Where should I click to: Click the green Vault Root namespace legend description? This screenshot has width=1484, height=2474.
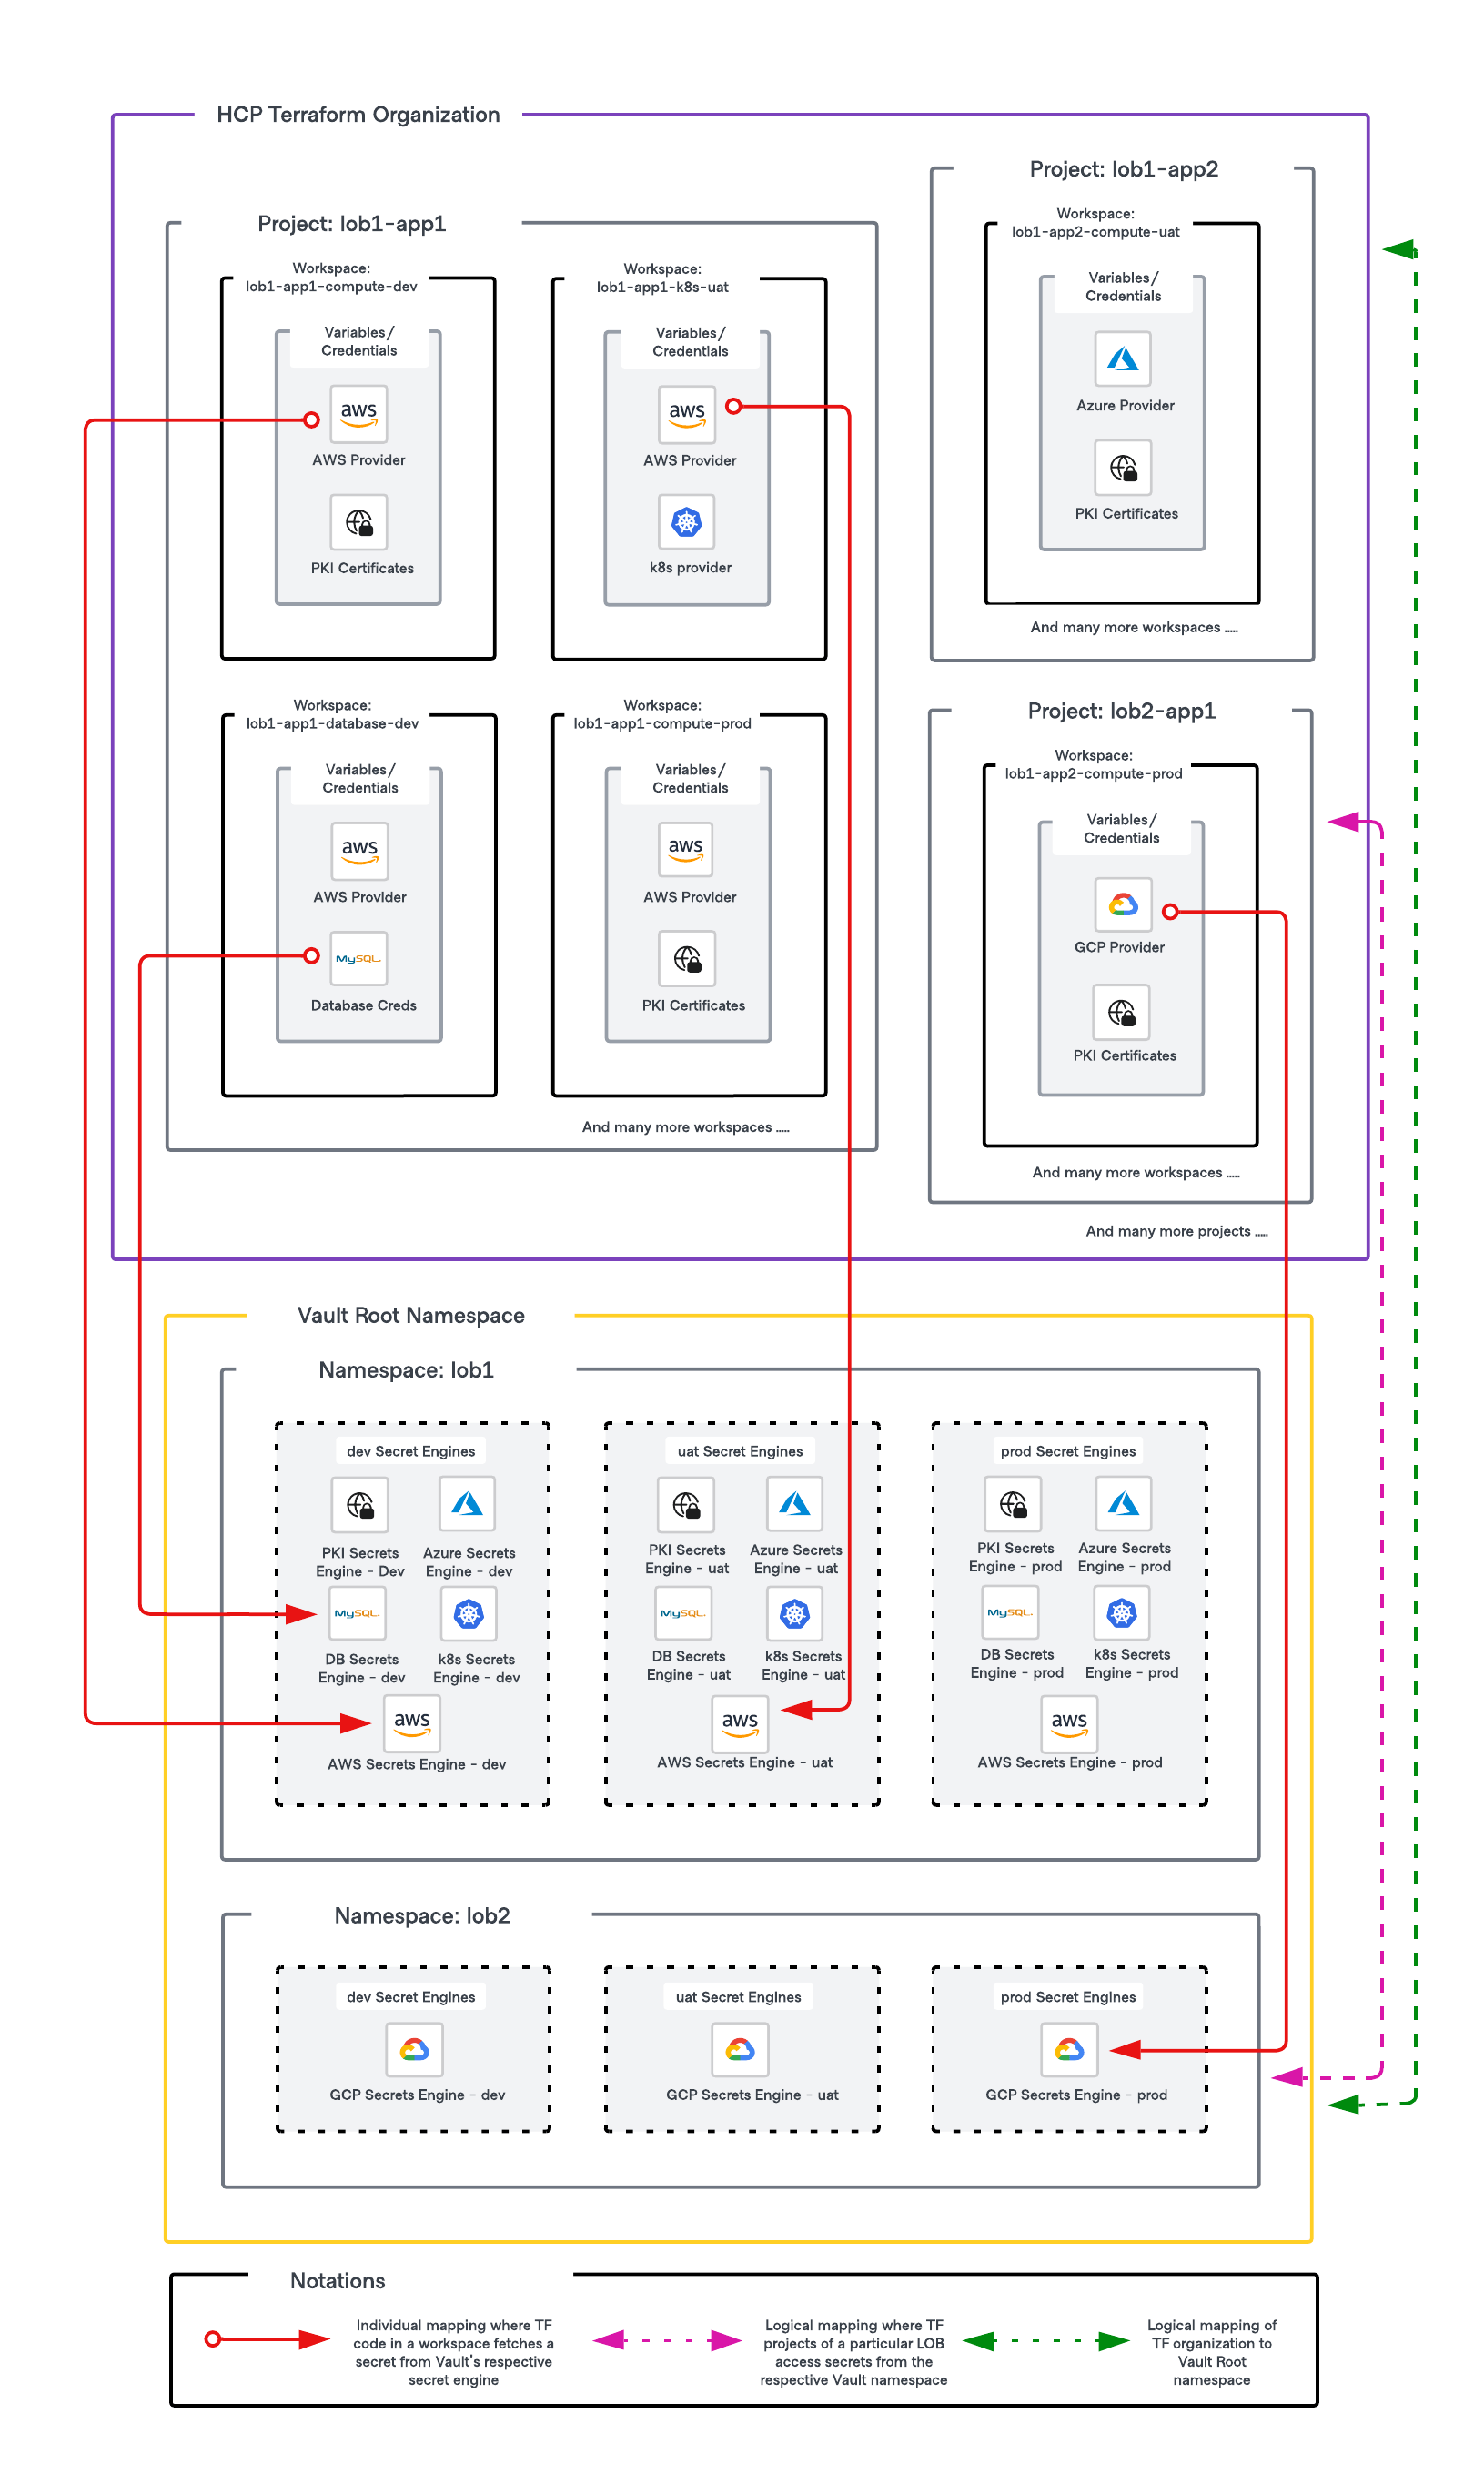[x=1211, y=2352]
